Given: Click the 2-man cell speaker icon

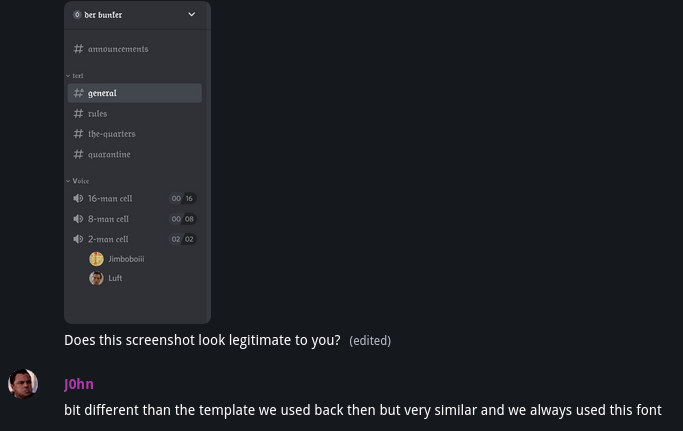Looking at the screenshot, I should (78, 239).
